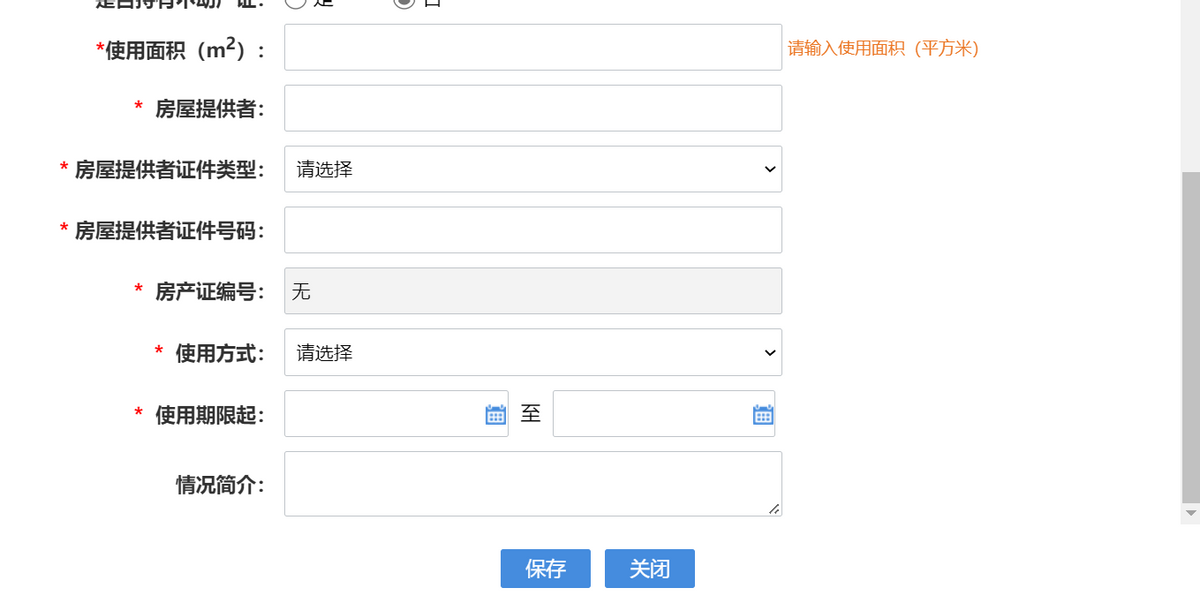Click the disabled 房产证编号 field showing 无

click(x=533, y=291)
